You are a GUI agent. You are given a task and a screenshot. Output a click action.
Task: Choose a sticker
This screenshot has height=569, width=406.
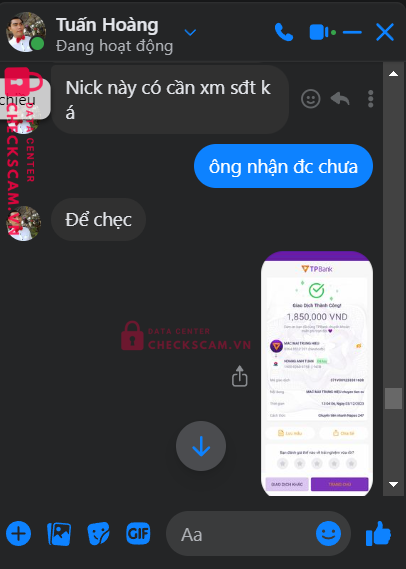[x=98, y=534]
